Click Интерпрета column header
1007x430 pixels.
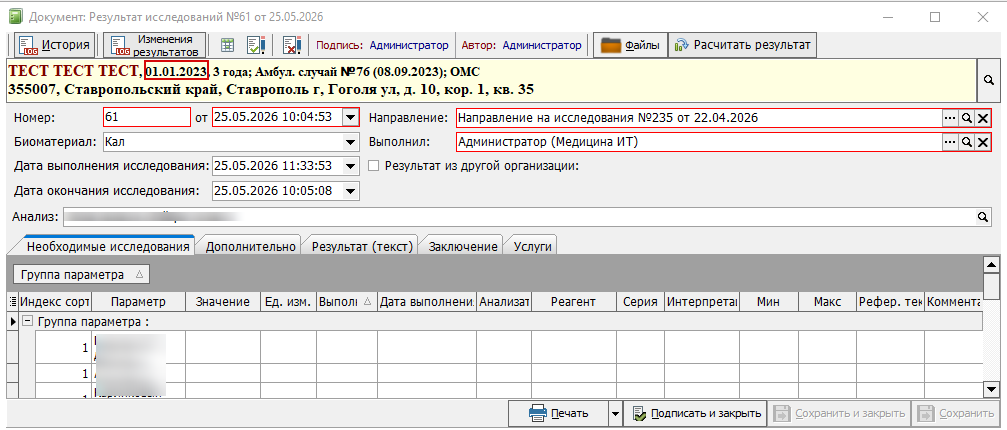coord(702,302)
